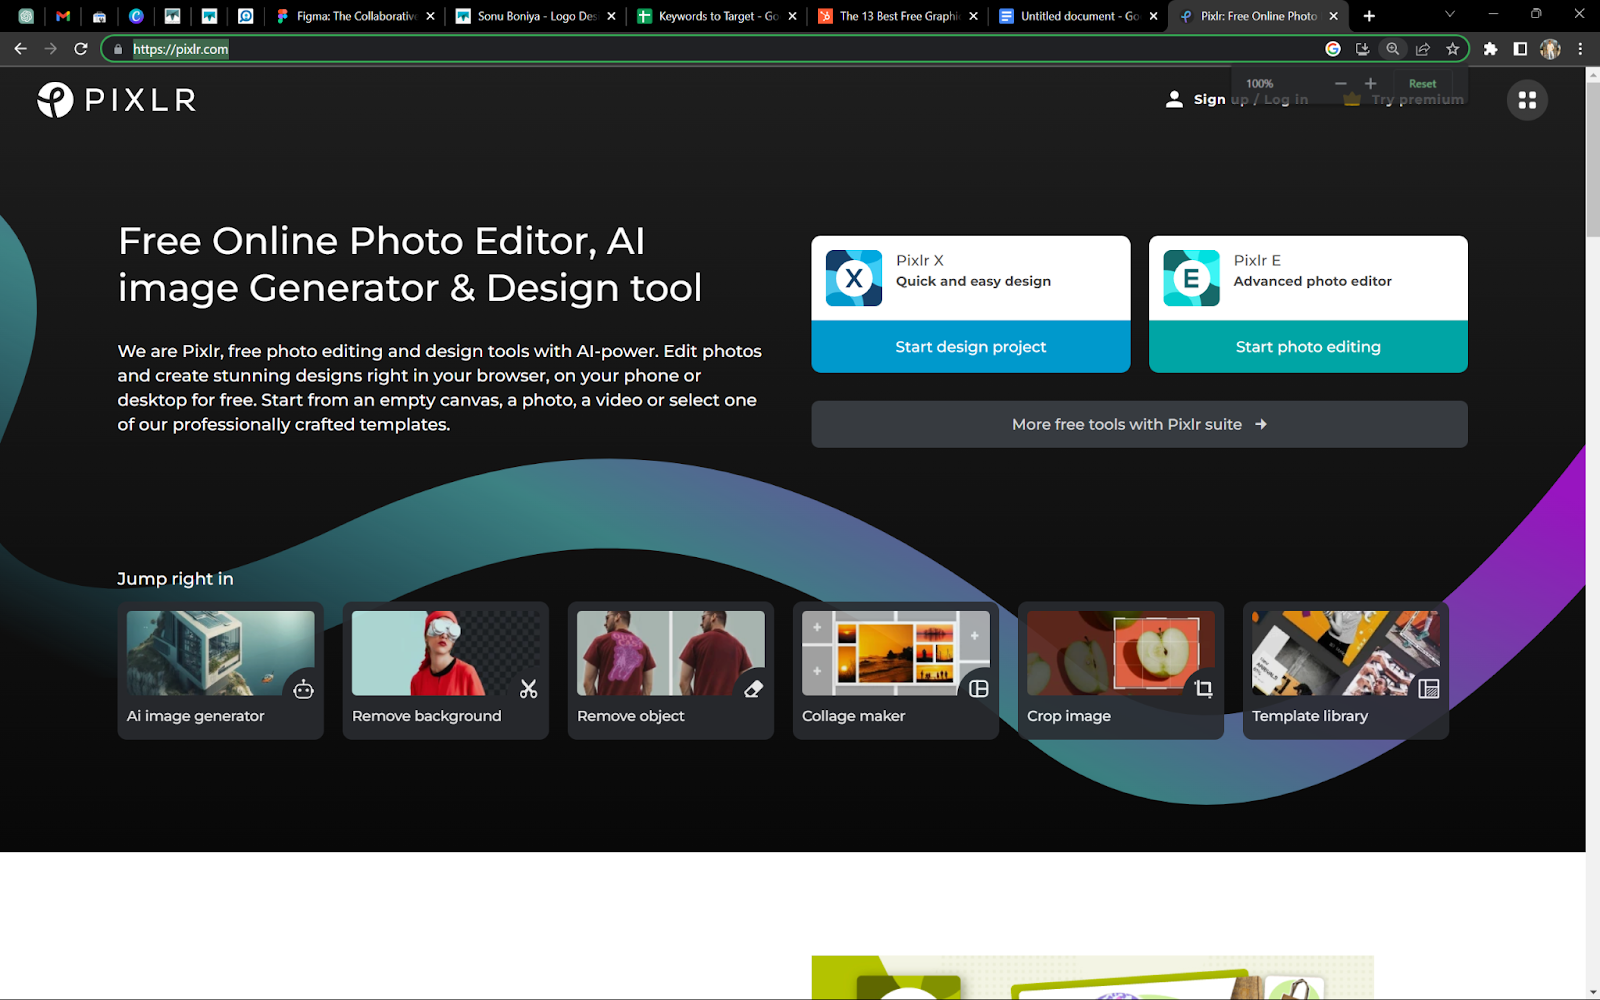Viewport: 1600px width, 1000px height.
Task: Click Try premium
Action: coord(1404,100)
